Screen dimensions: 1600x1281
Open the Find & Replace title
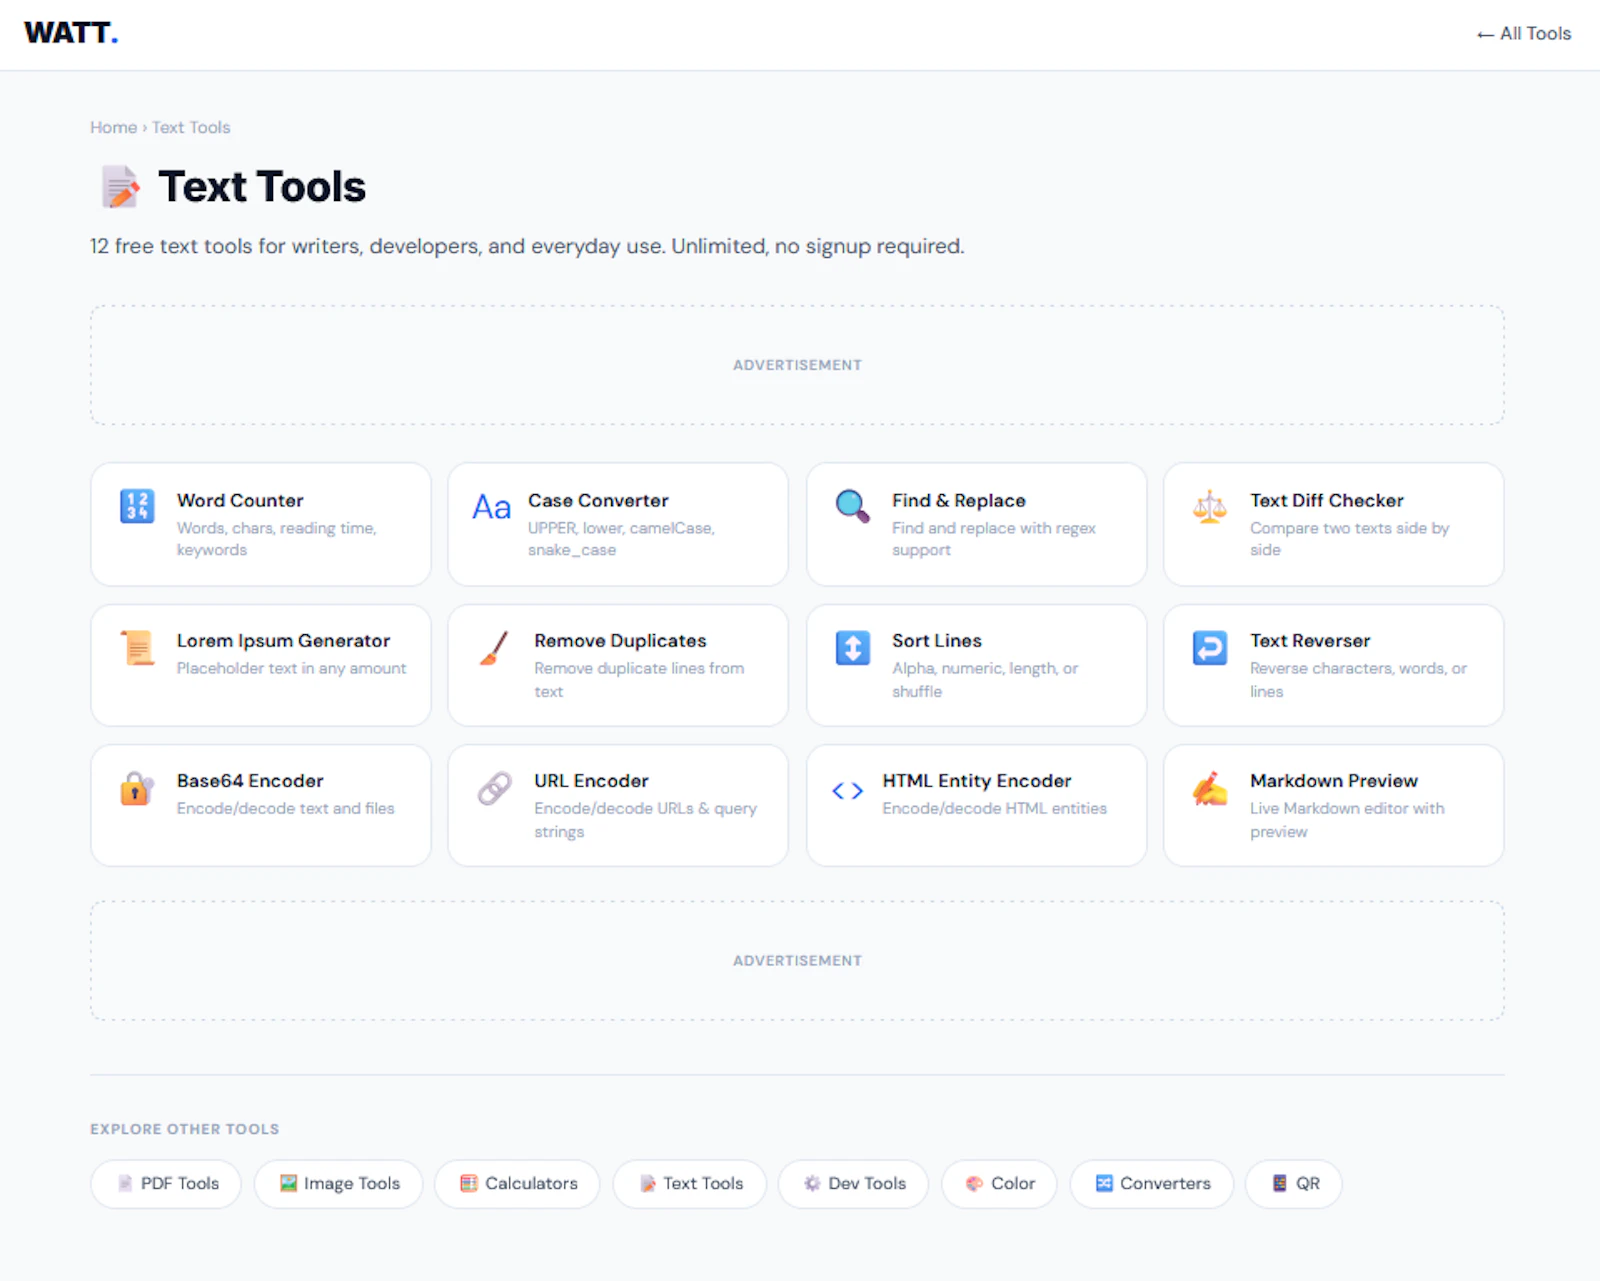pyautogui.click(x=959, y=500)
